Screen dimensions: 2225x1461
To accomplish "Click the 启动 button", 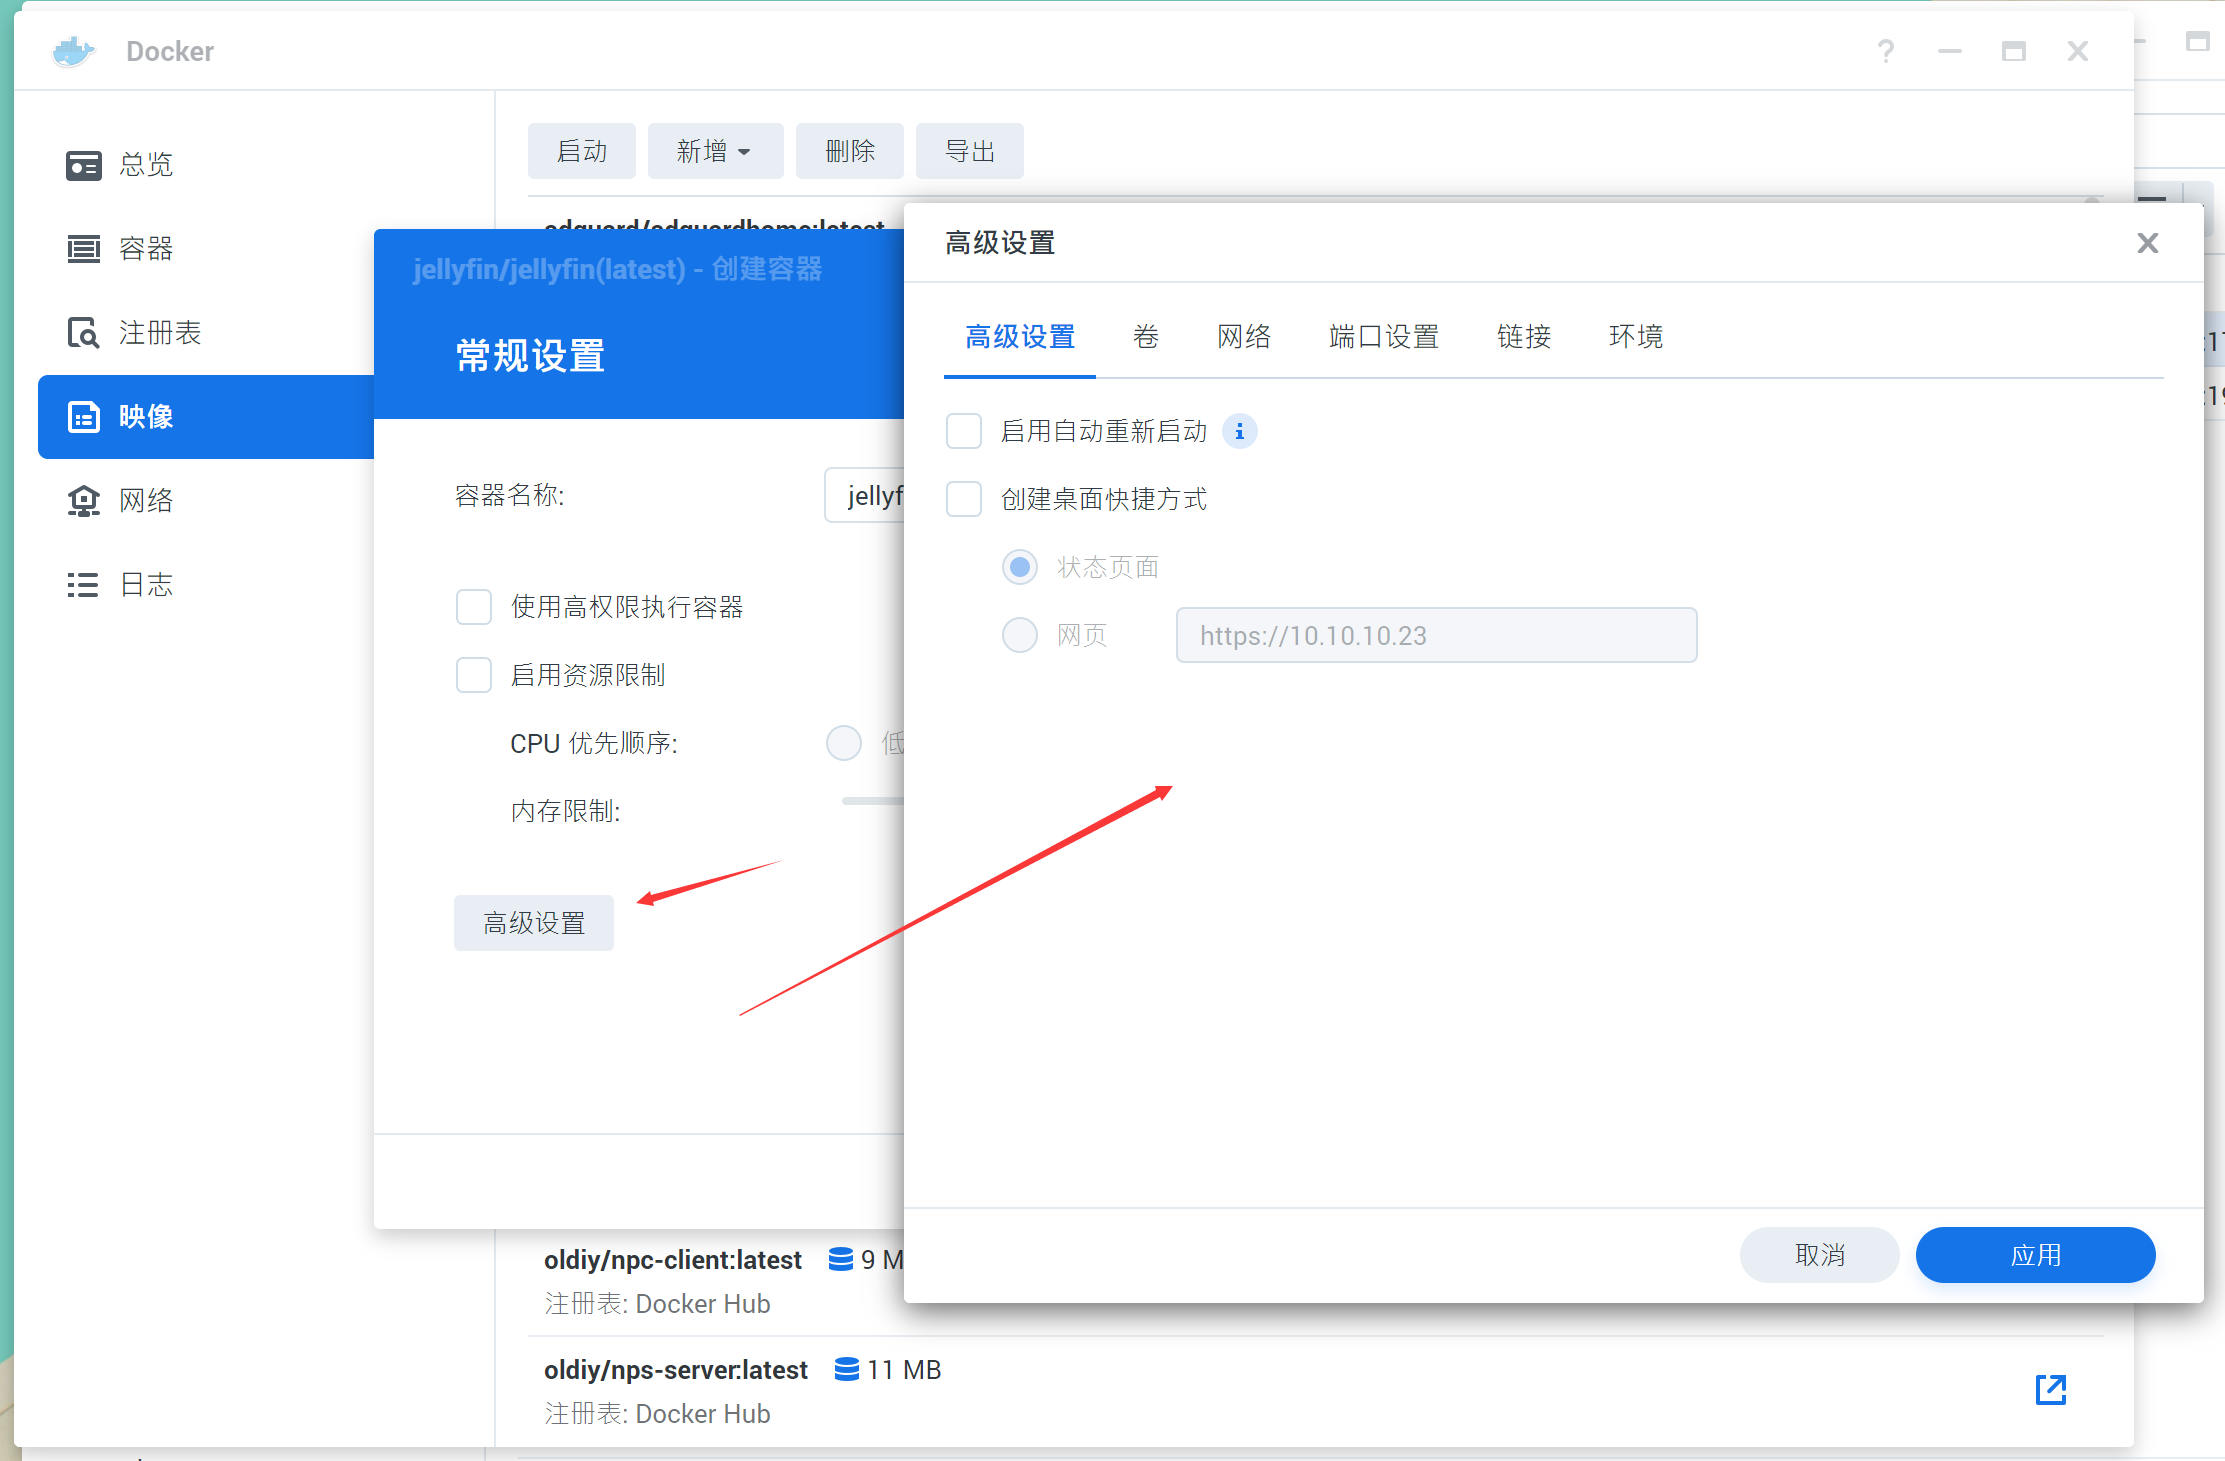I will [x=582, y=151].
